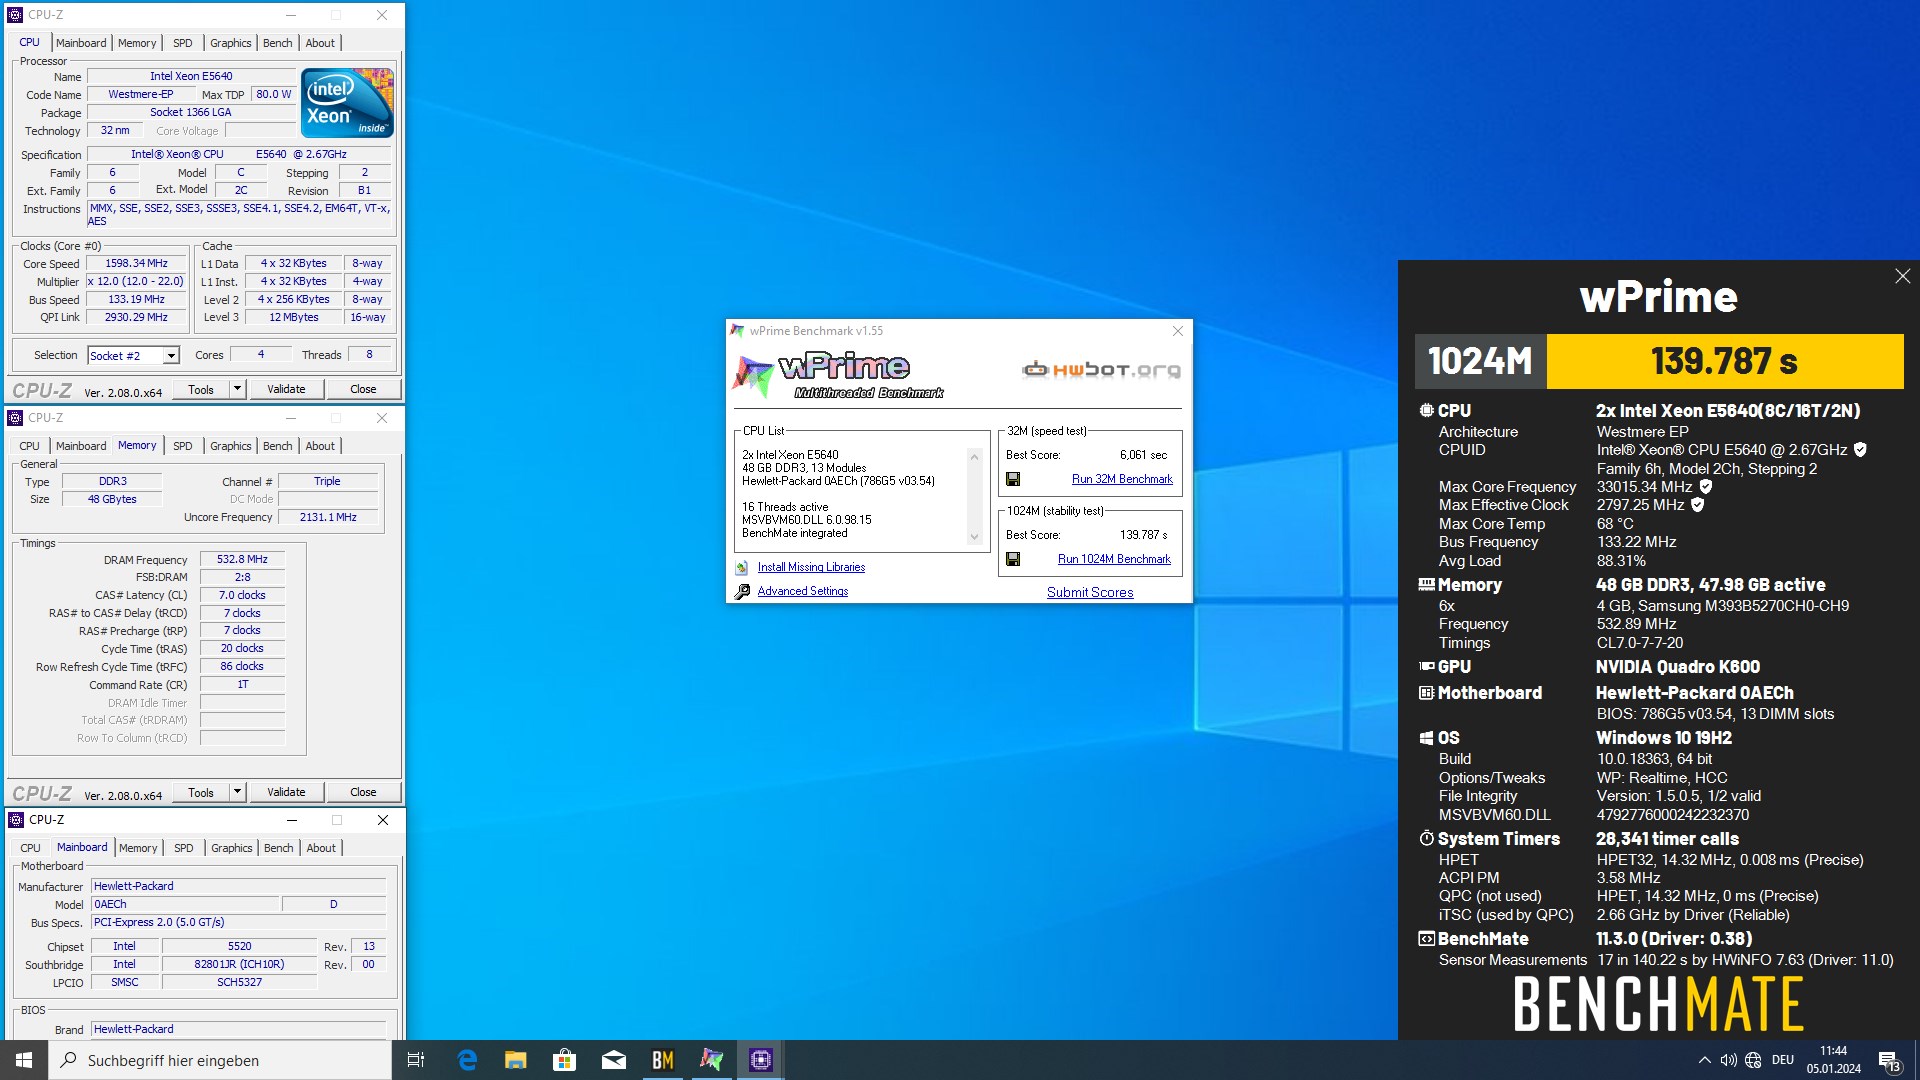This screenshot has width=1920, height=1080.
Task: Open Task View from the taskbar
Action: (x=416, y=1060)
